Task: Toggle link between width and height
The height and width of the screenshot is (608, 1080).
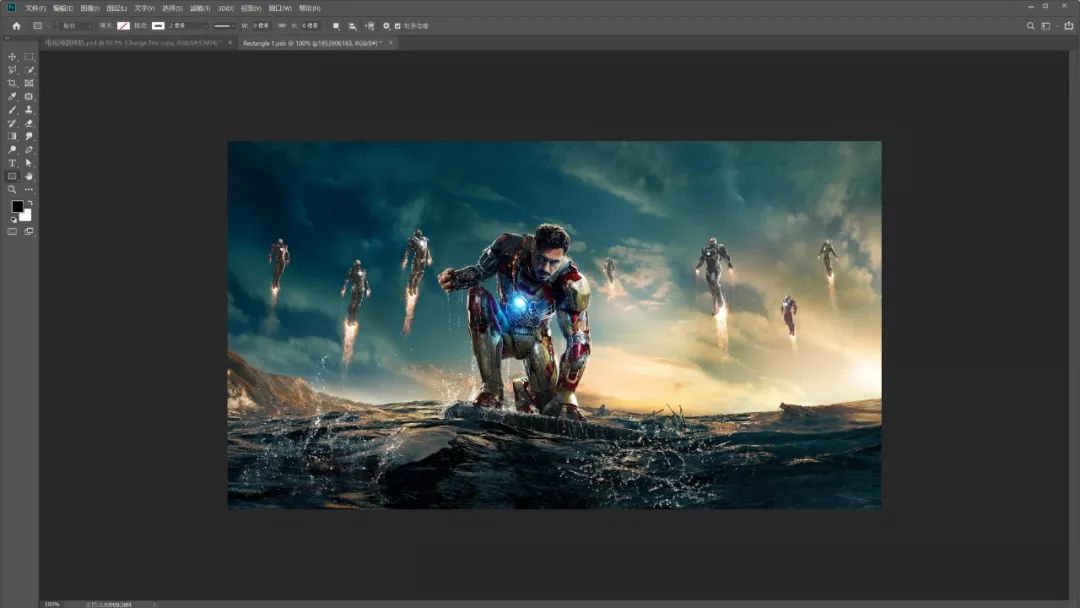Action: (x=282, y=26)
